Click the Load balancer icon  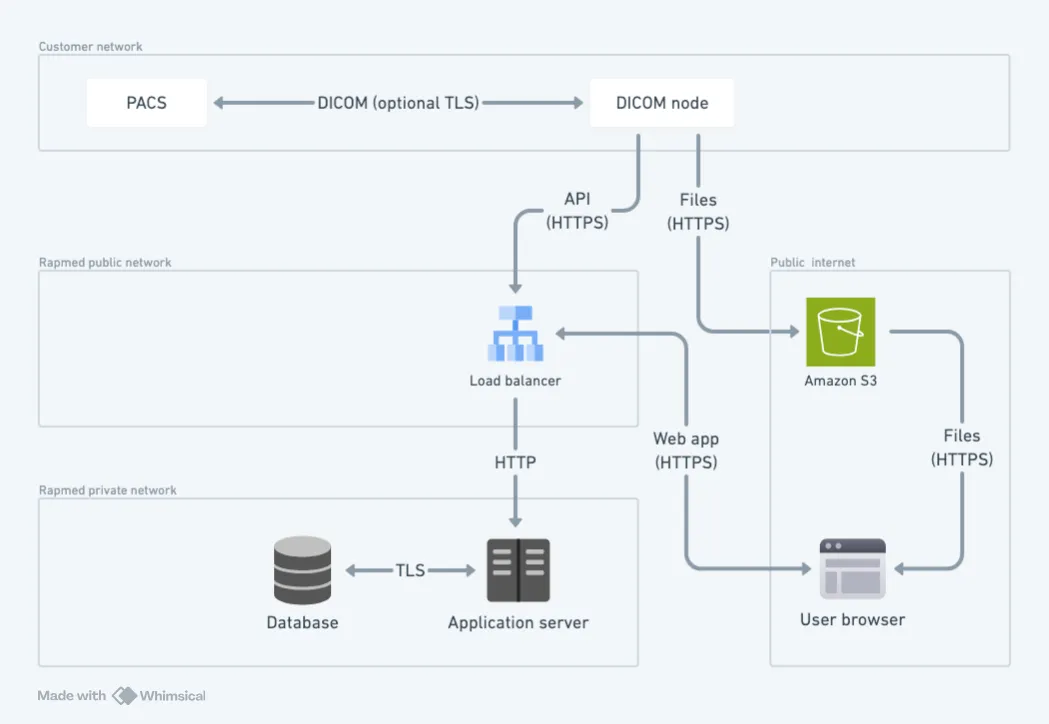click(x=515, y=333)
